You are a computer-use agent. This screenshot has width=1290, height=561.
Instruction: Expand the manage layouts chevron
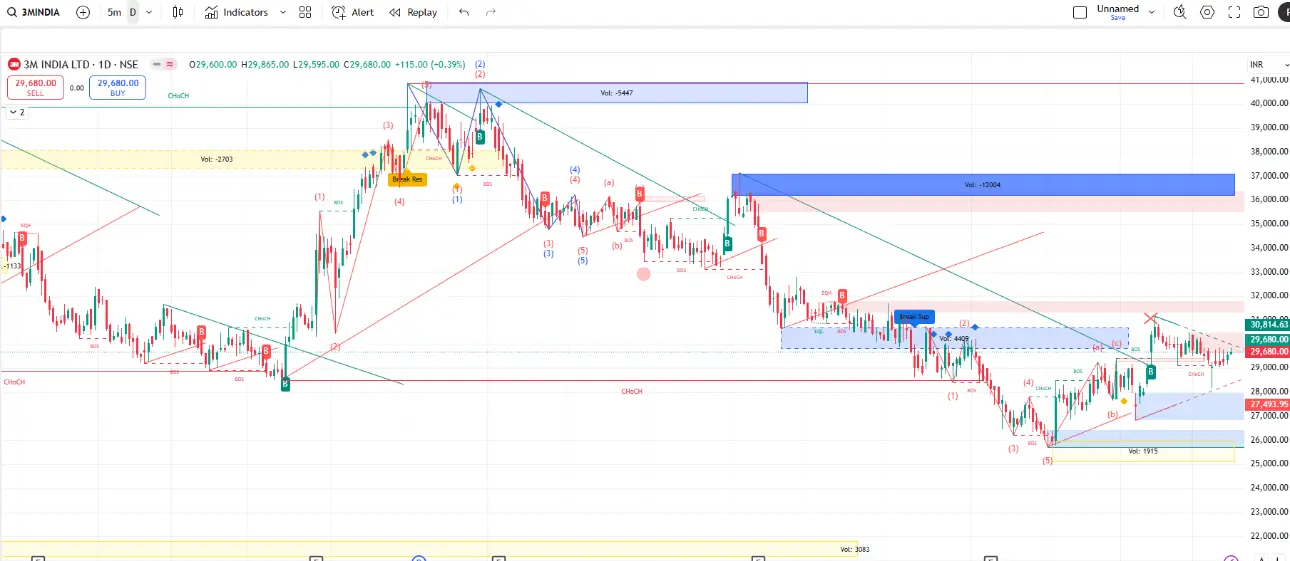(1152, 12)
